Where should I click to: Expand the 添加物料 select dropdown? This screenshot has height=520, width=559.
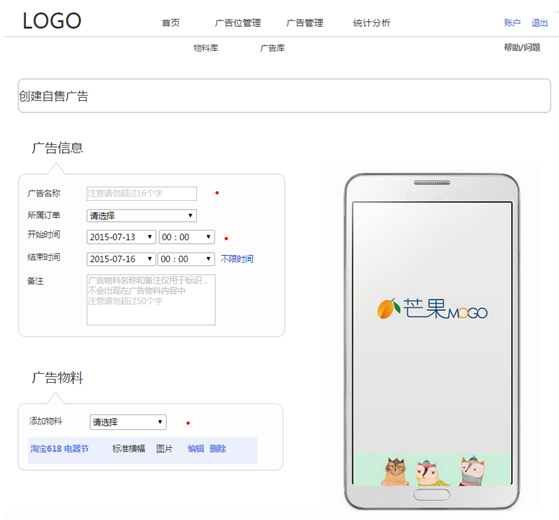tap(128, 422)
